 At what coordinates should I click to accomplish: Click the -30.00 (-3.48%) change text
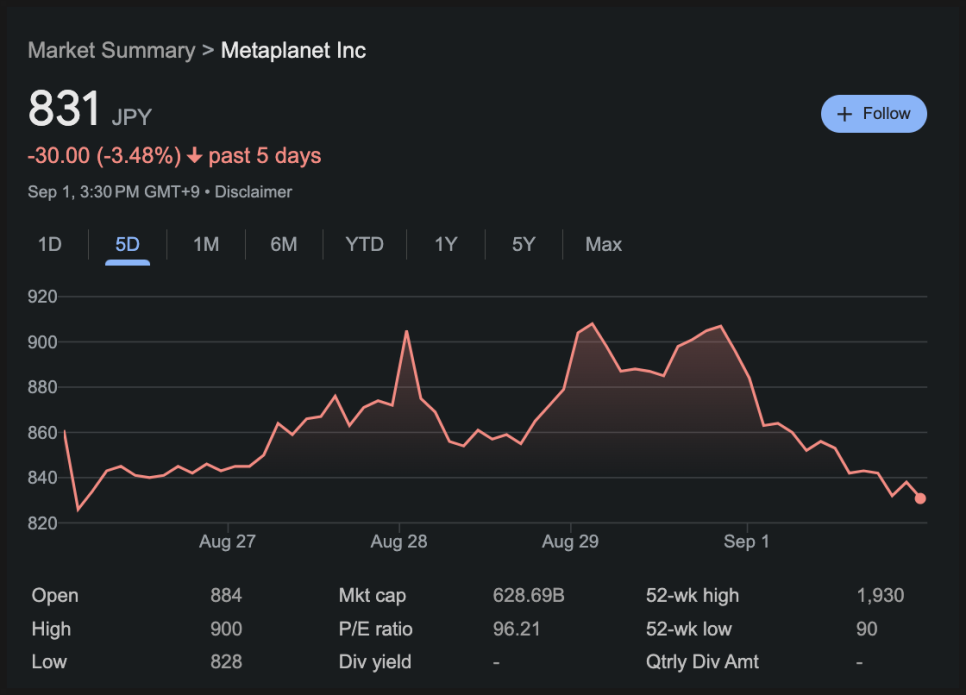point(104,156)
